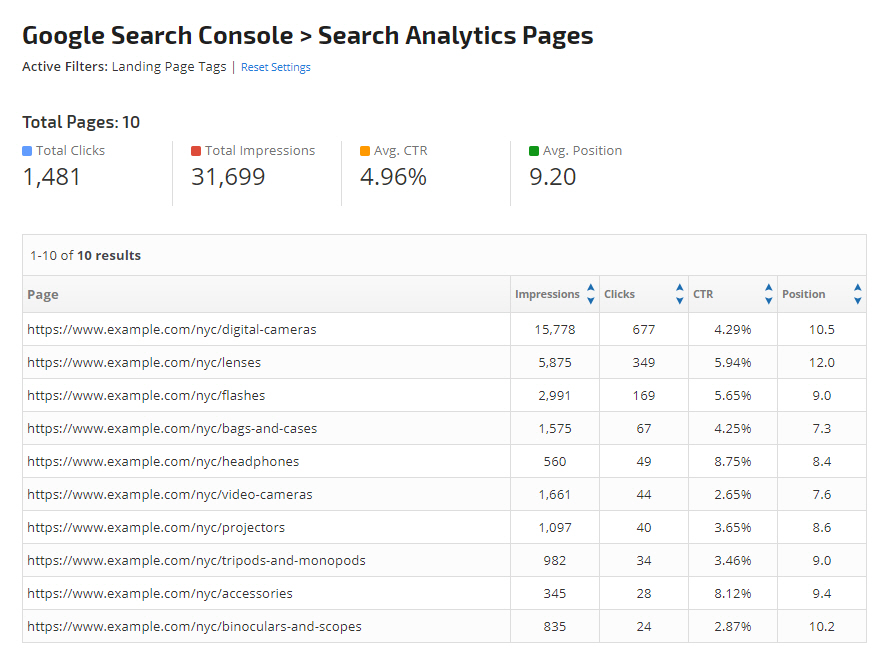
Task: Open the digital-cameras page URL
Action: 172,329
